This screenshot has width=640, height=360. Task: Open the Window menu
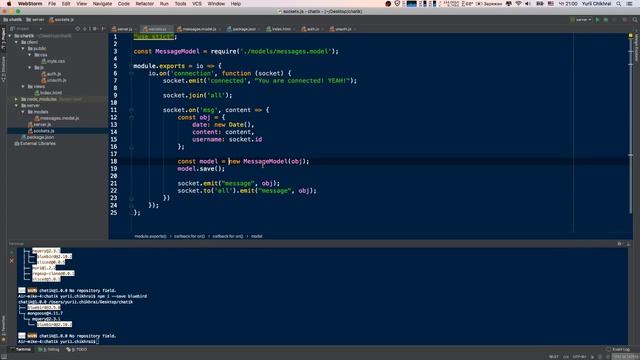pos(216,4)
